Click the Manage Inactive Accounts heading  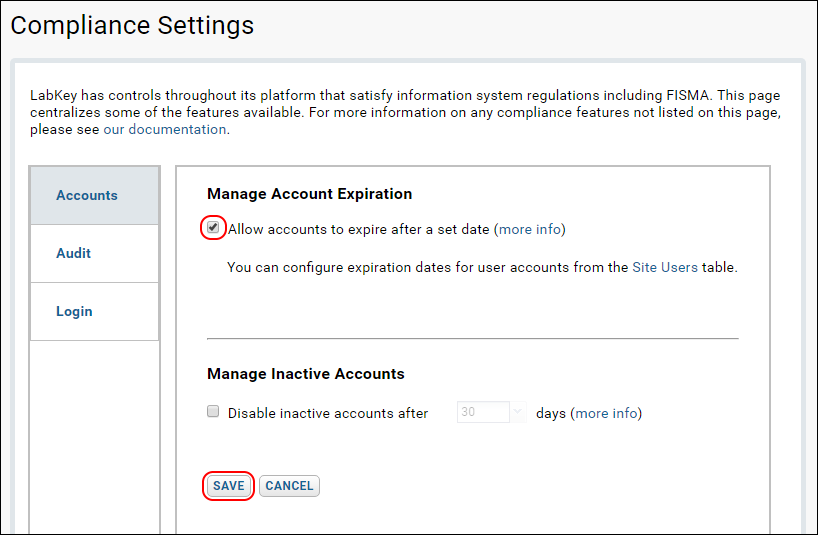(306, 374)
